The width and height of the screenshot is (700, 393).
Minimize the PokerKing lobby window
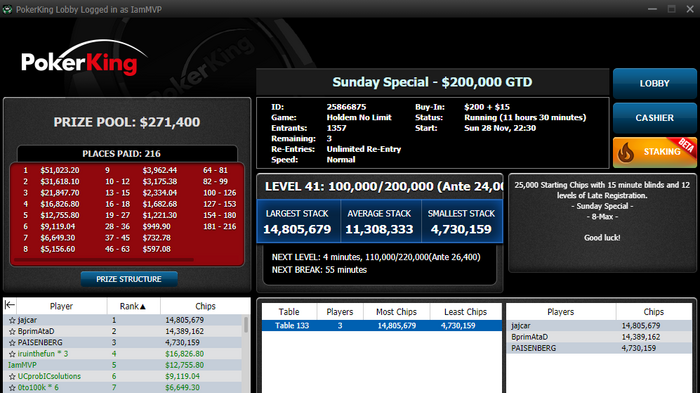coord(652,9)
